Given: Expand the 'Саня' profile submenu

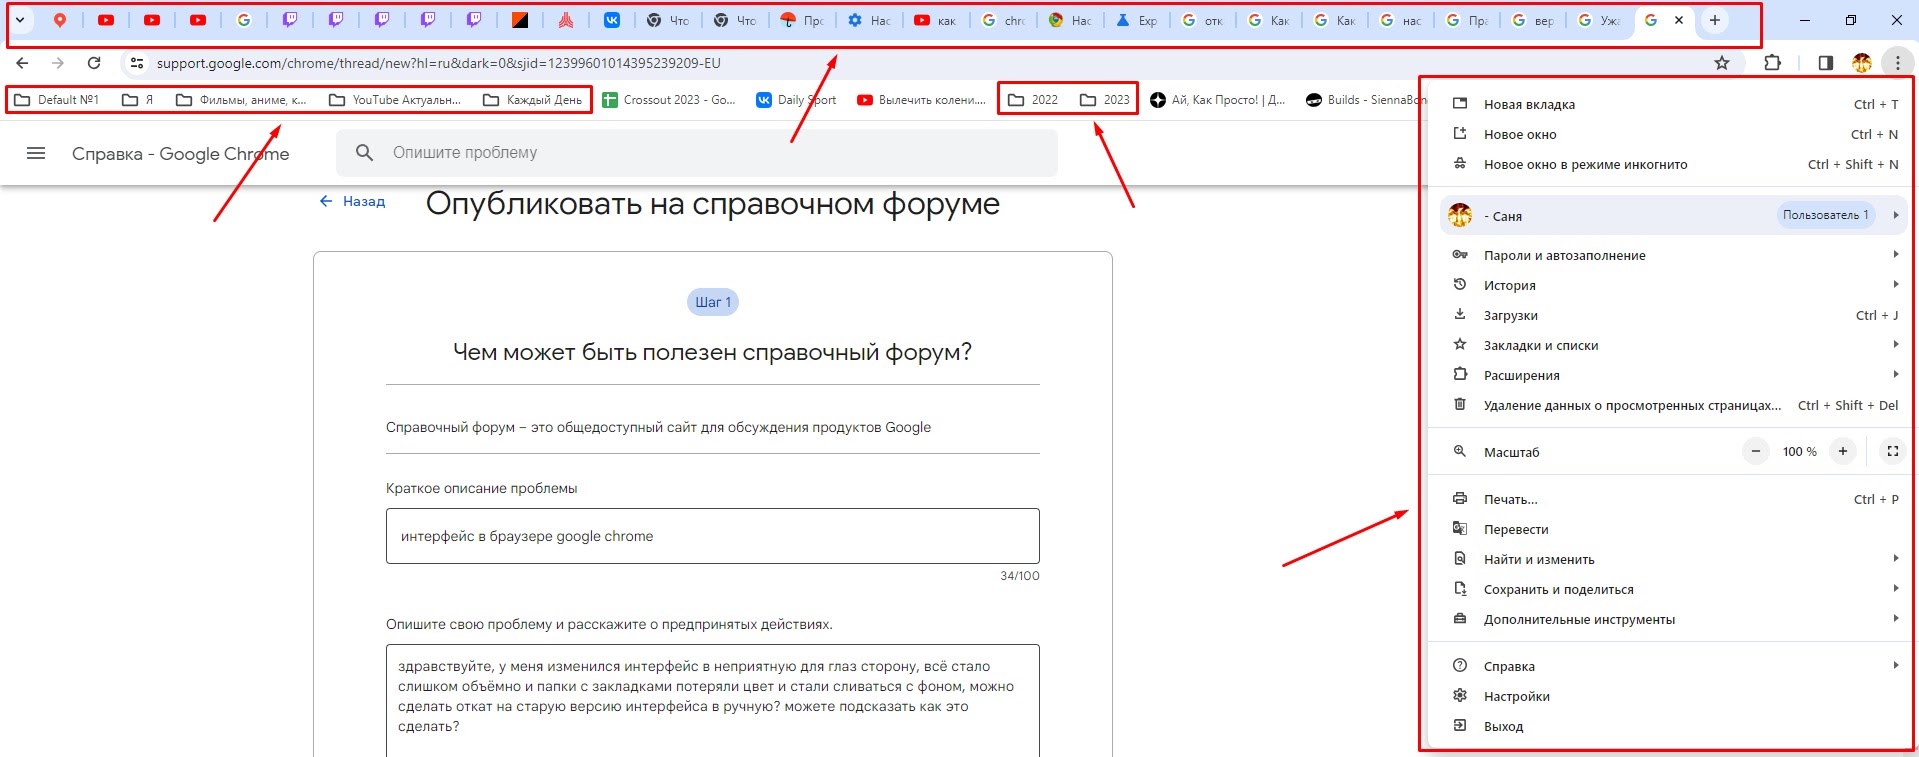Looking at the screenshot, I should coord(1674,215).
